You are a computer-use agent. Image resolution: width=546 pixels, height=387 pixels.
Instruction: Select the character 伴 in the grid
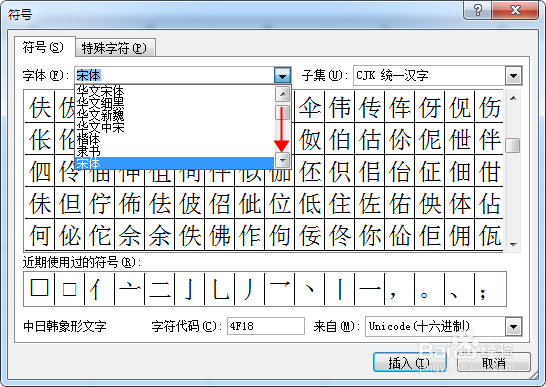[489, 139]
